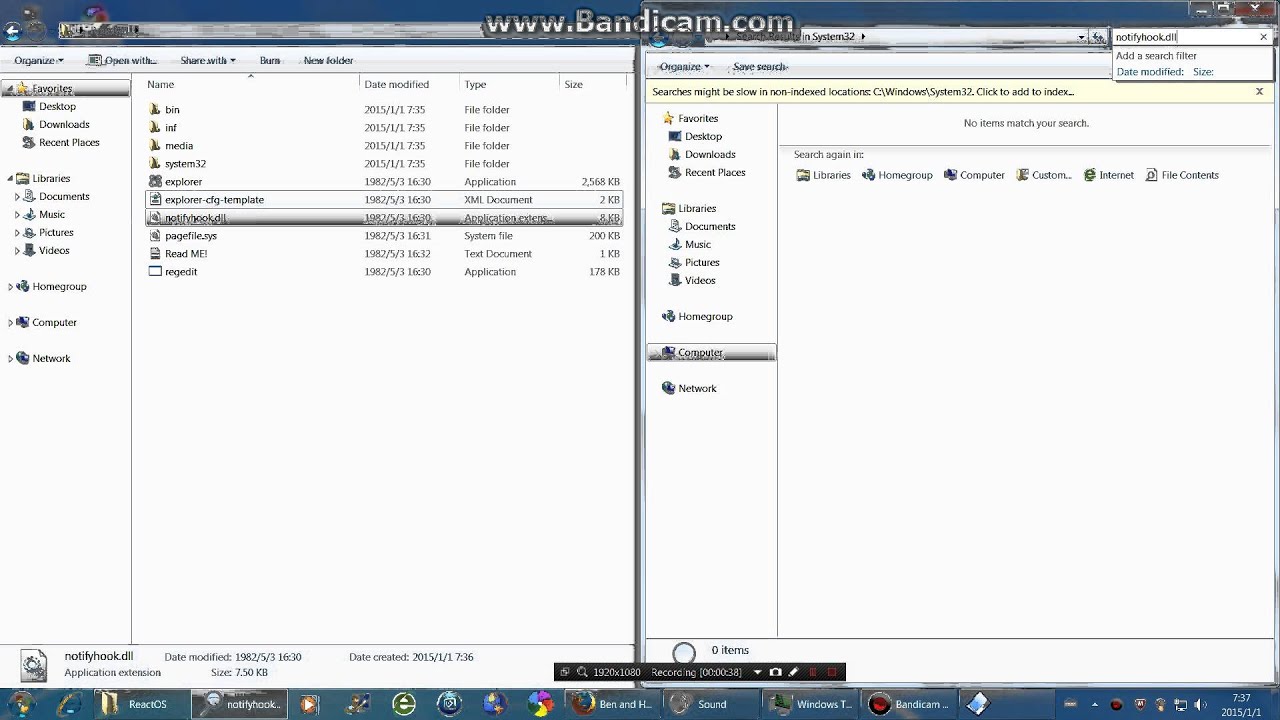Select the notifyhook.dll file row
1280x720 pixels.
click(385, 218)
